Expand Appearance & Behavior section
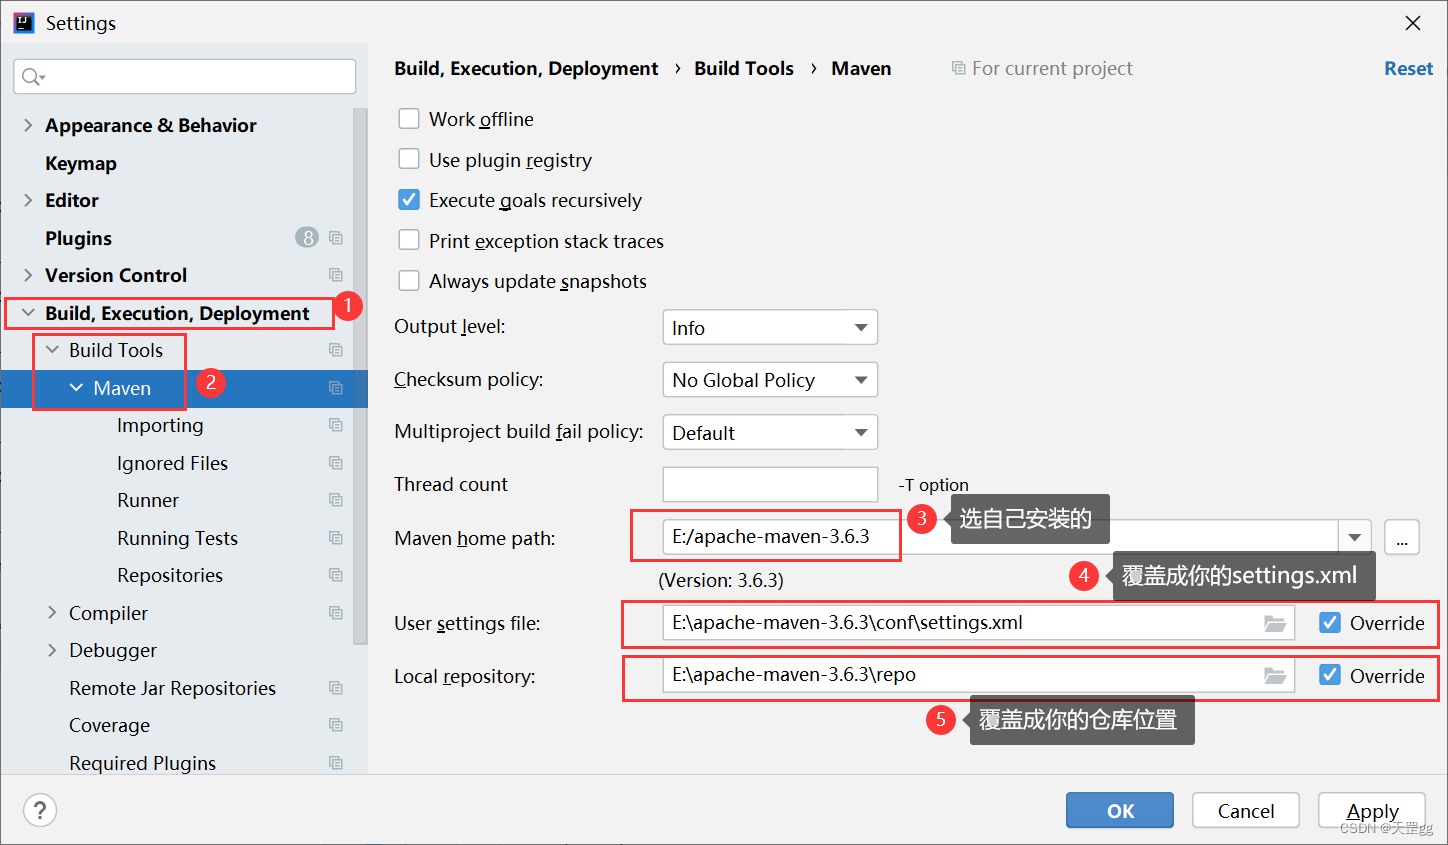 pyautogui.click(x=28, y=125)
